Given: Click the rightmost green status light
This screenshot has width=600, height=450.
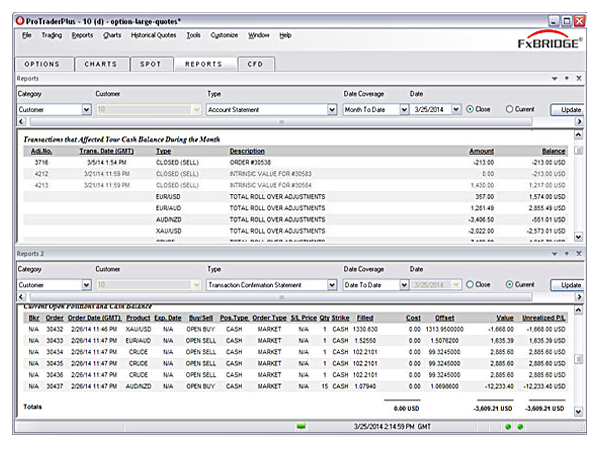Looking at the screenshot, I should [x=520, y=427].
